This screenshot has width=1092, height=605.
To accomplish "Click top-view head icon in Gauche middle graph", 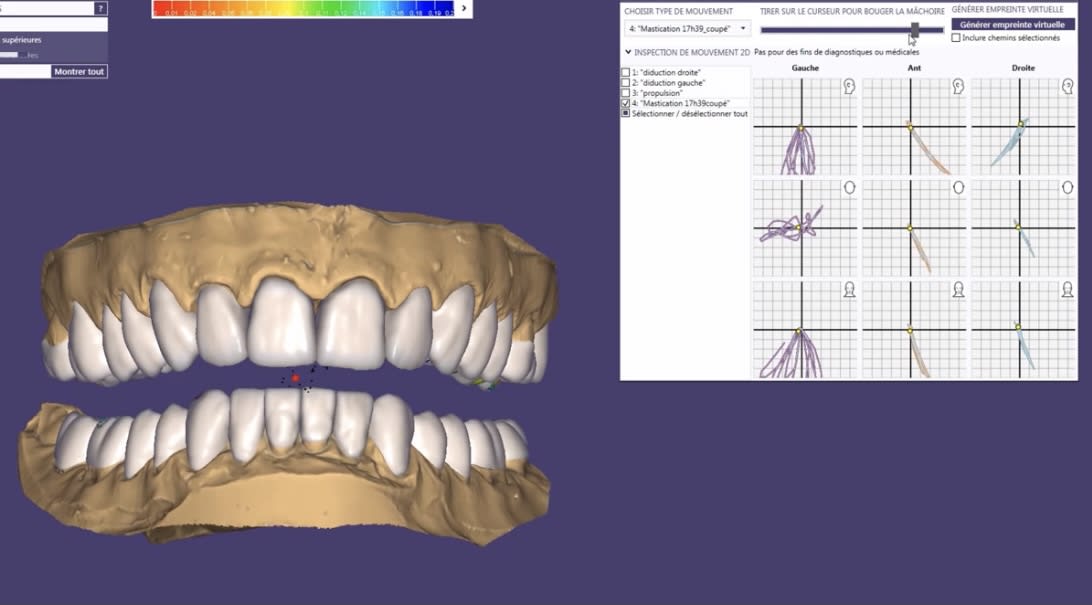I will (x=848, y=187).
